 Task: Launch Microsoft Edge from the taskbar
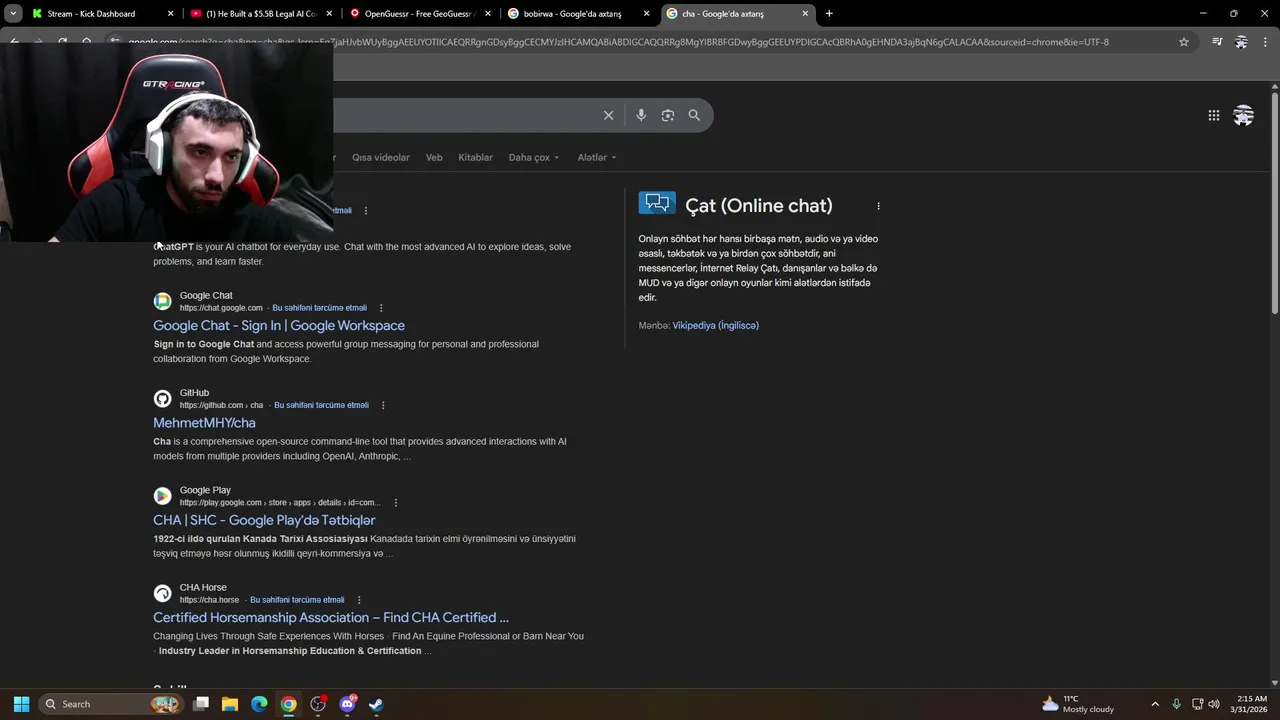[259, 704]
